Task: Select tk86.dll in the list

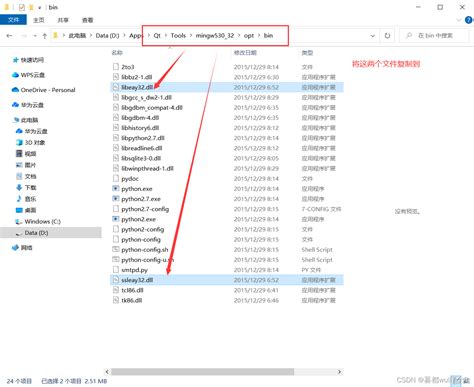Action: pos(227,300)
